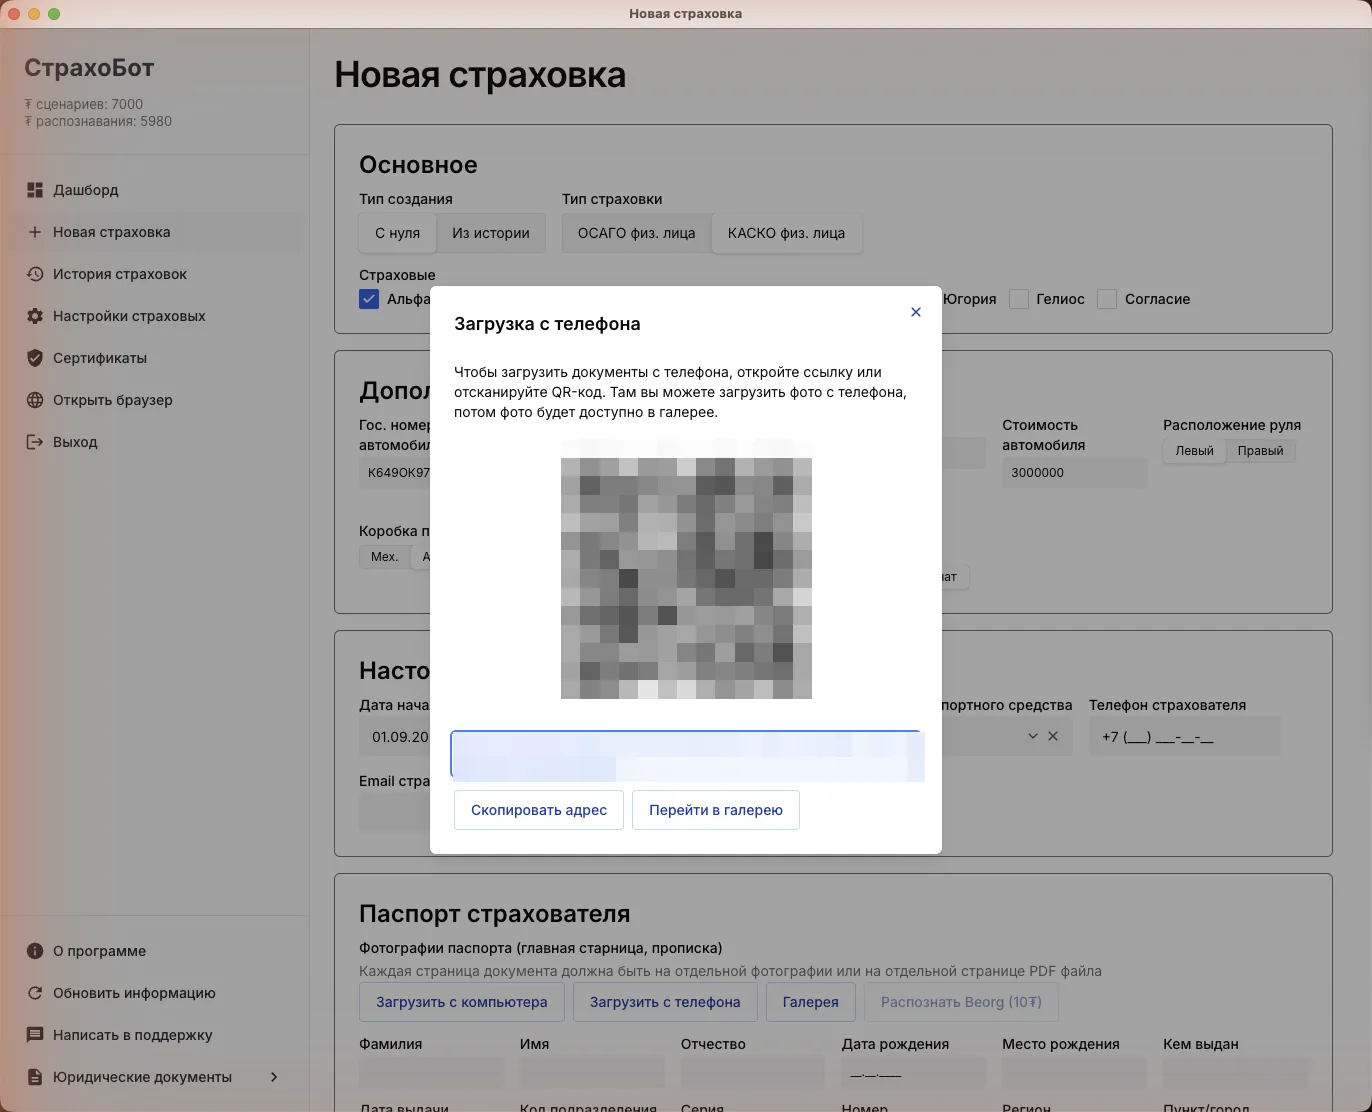
Task: Select the С нуля creation type
Action: click(397, 233)
